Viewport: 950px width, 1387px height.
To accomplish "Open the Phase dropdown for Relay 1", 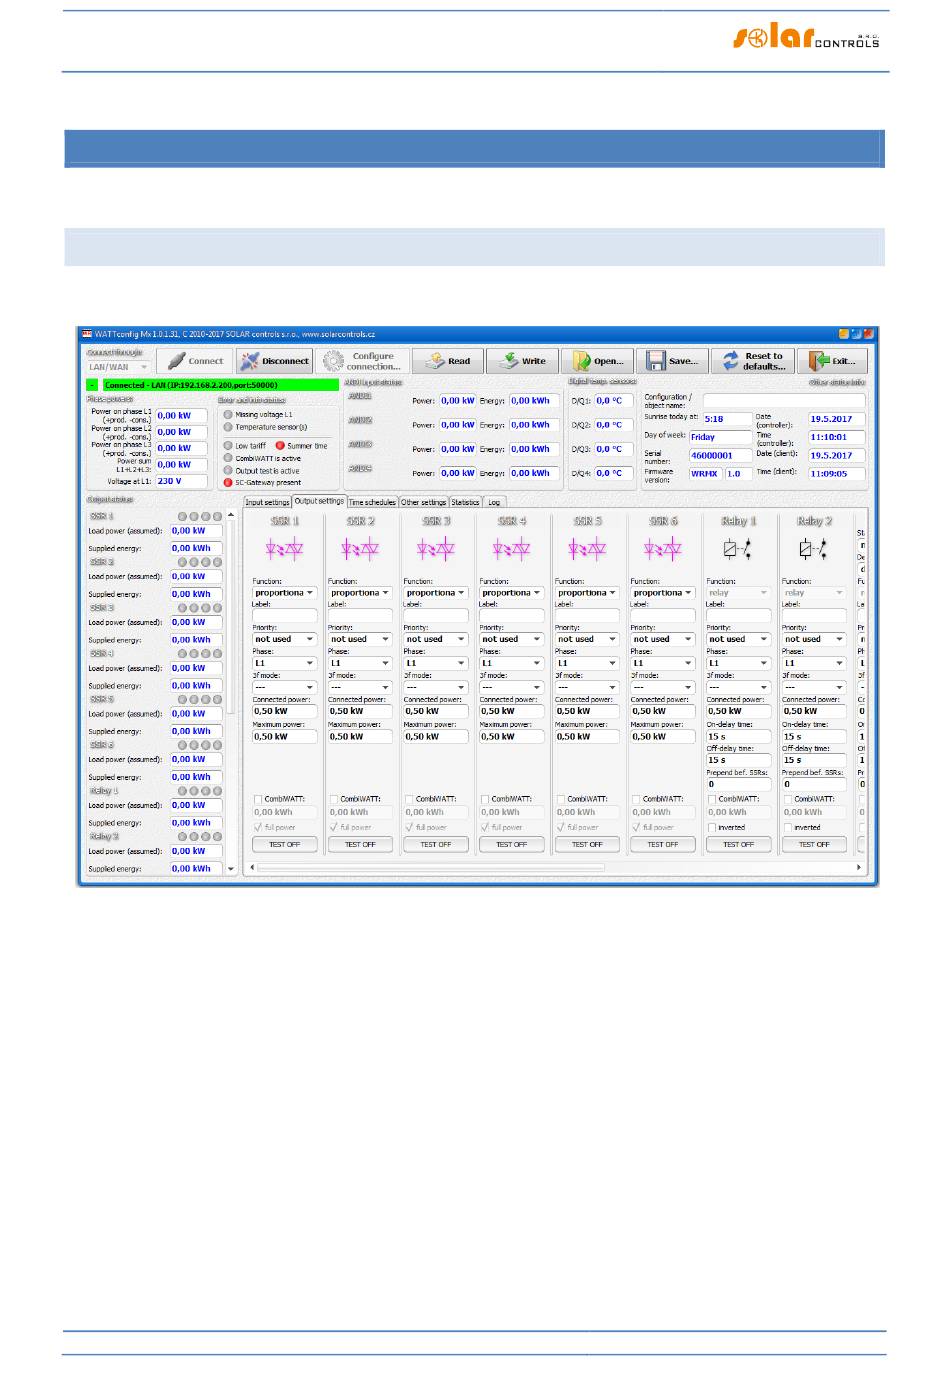I will [x=738, y=663].
